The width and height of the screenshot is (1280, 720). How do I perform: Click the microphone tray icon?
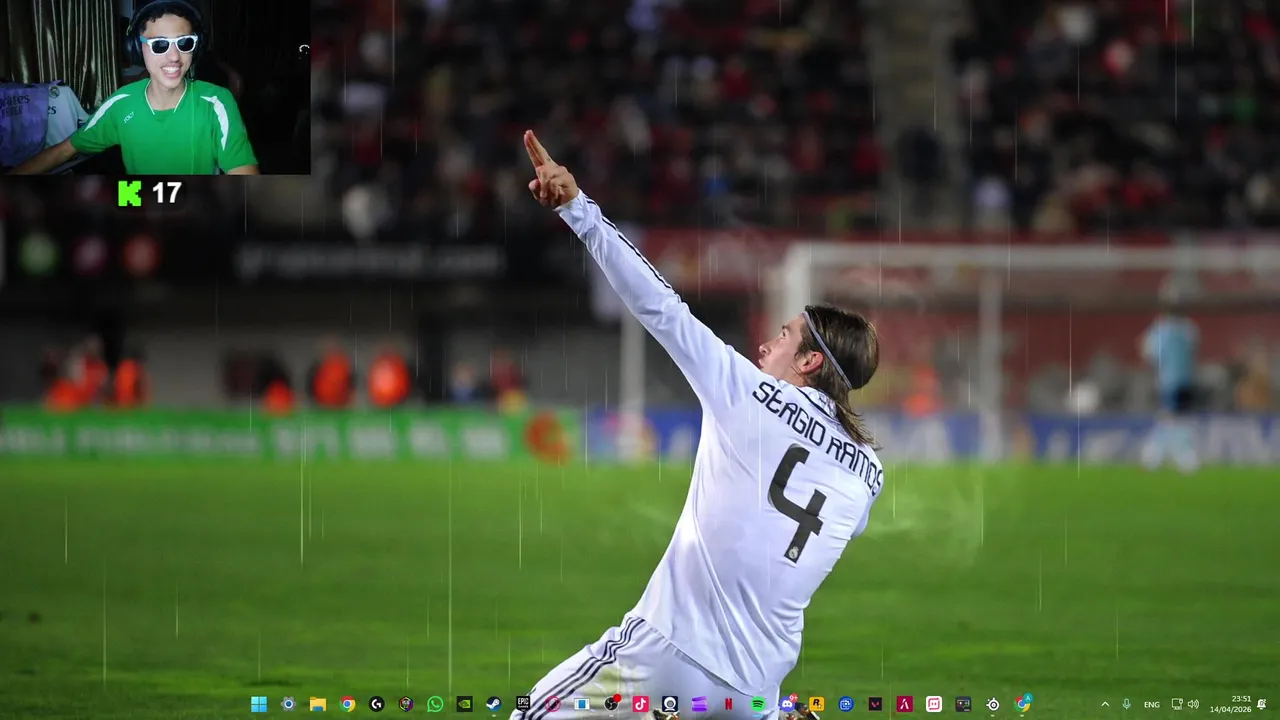click(x=1127, y=704)
